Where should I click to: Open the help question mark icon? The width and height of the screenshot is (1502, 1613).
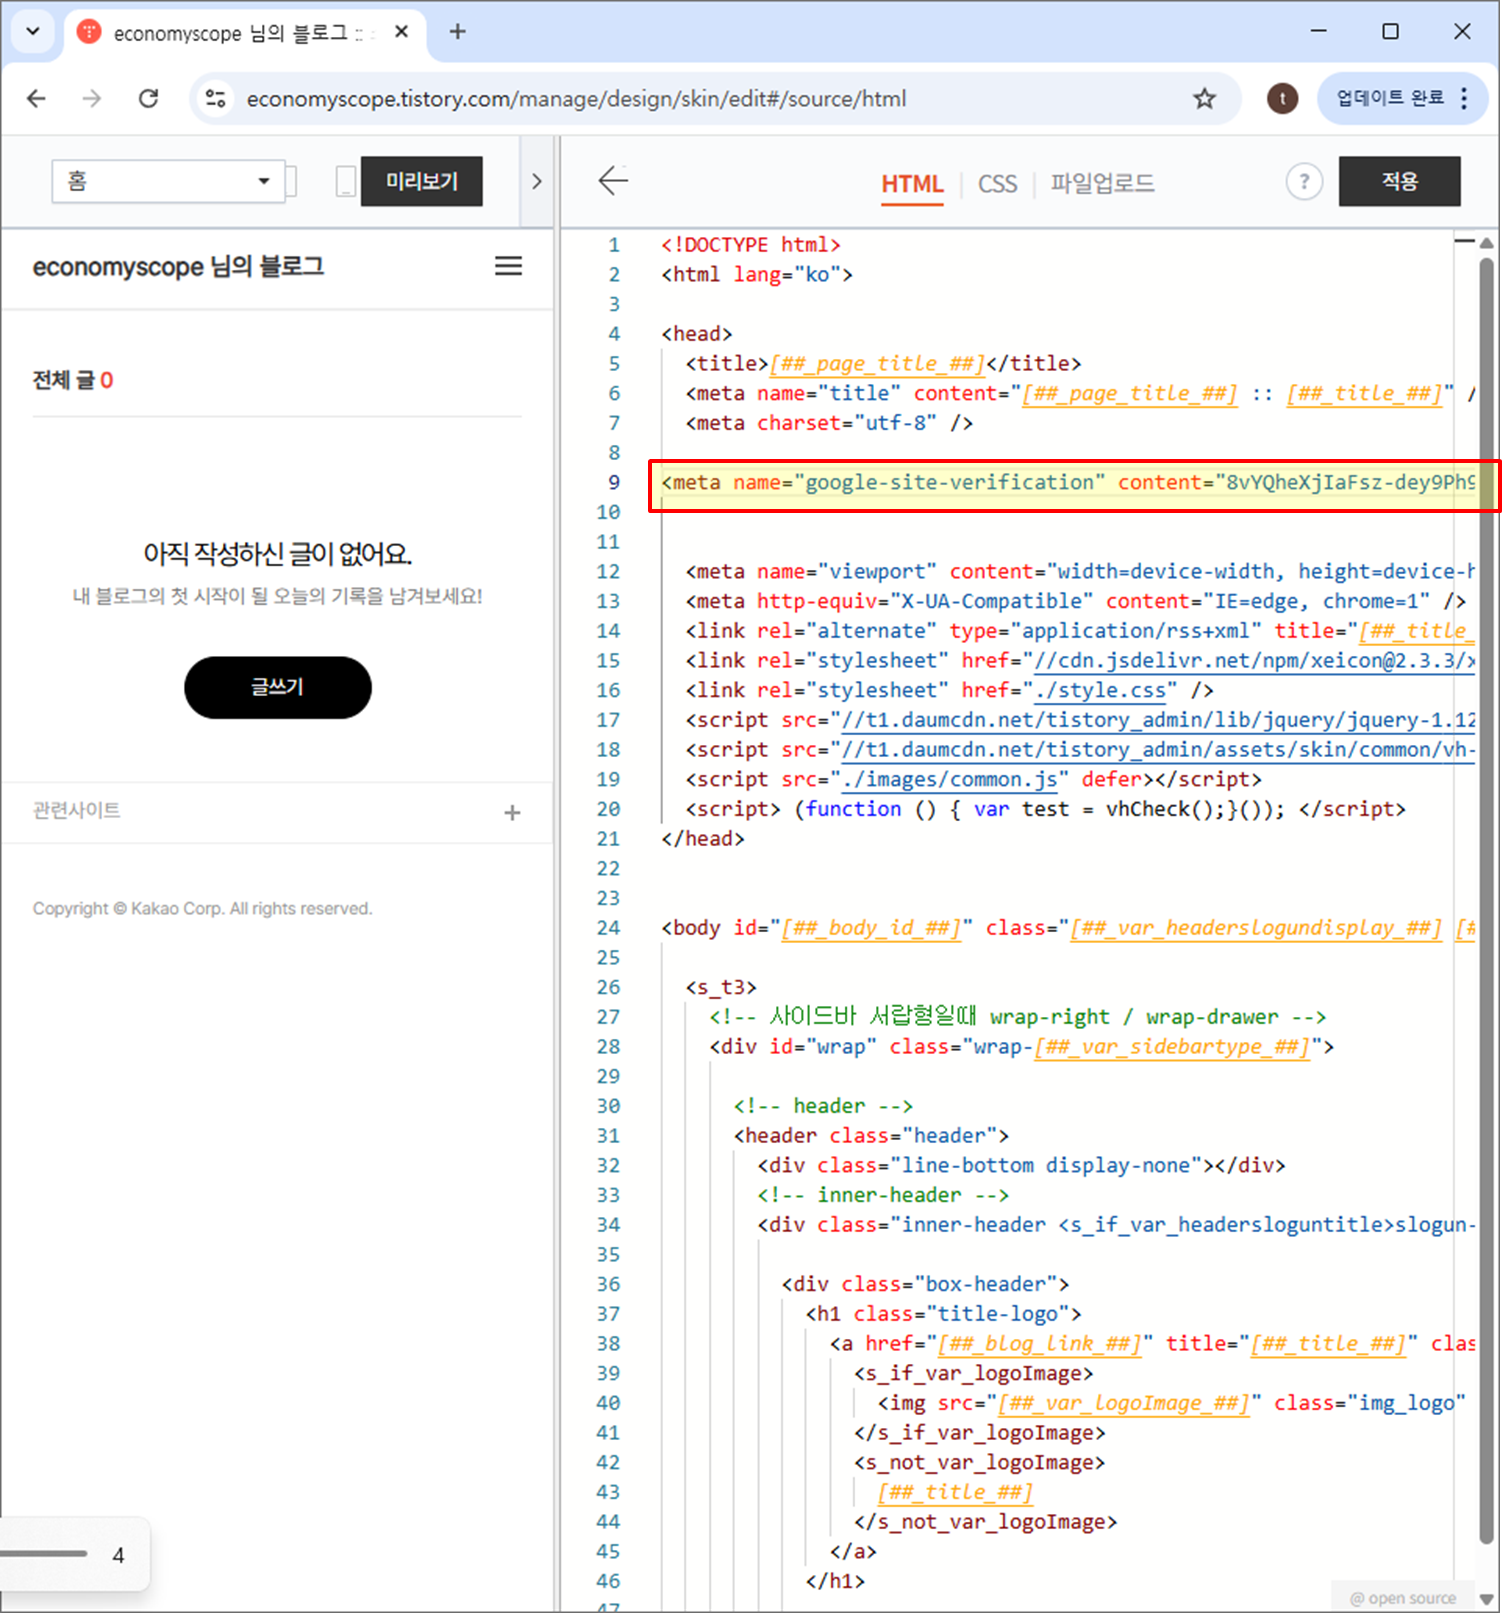point(1304,182)
